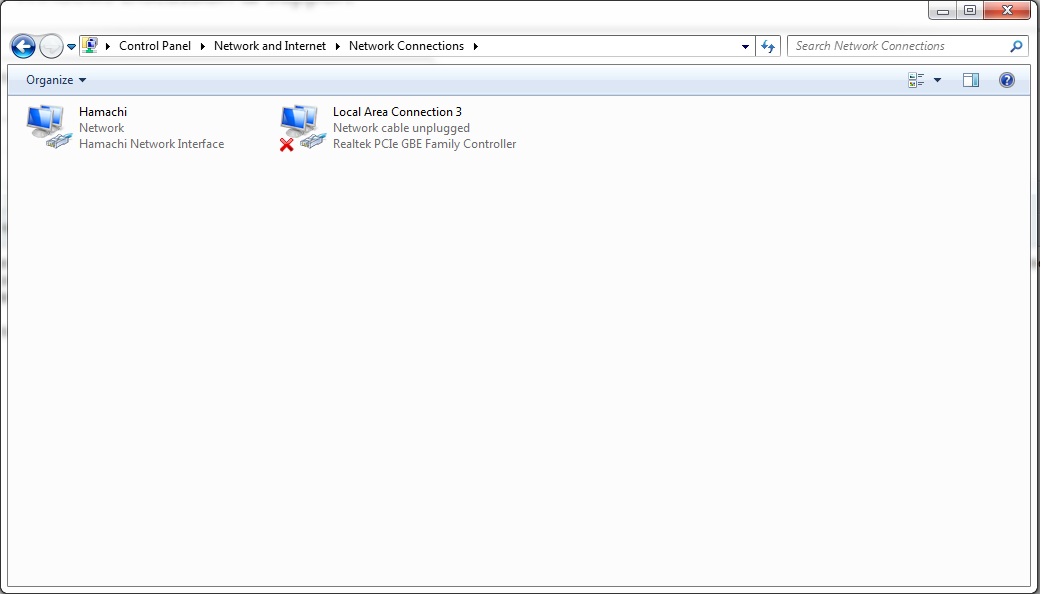Image resolution: width=1042 pixels, height=594 pixels.
Task: Navigate to Control Panel via breadcrumb
Action: 154,46
